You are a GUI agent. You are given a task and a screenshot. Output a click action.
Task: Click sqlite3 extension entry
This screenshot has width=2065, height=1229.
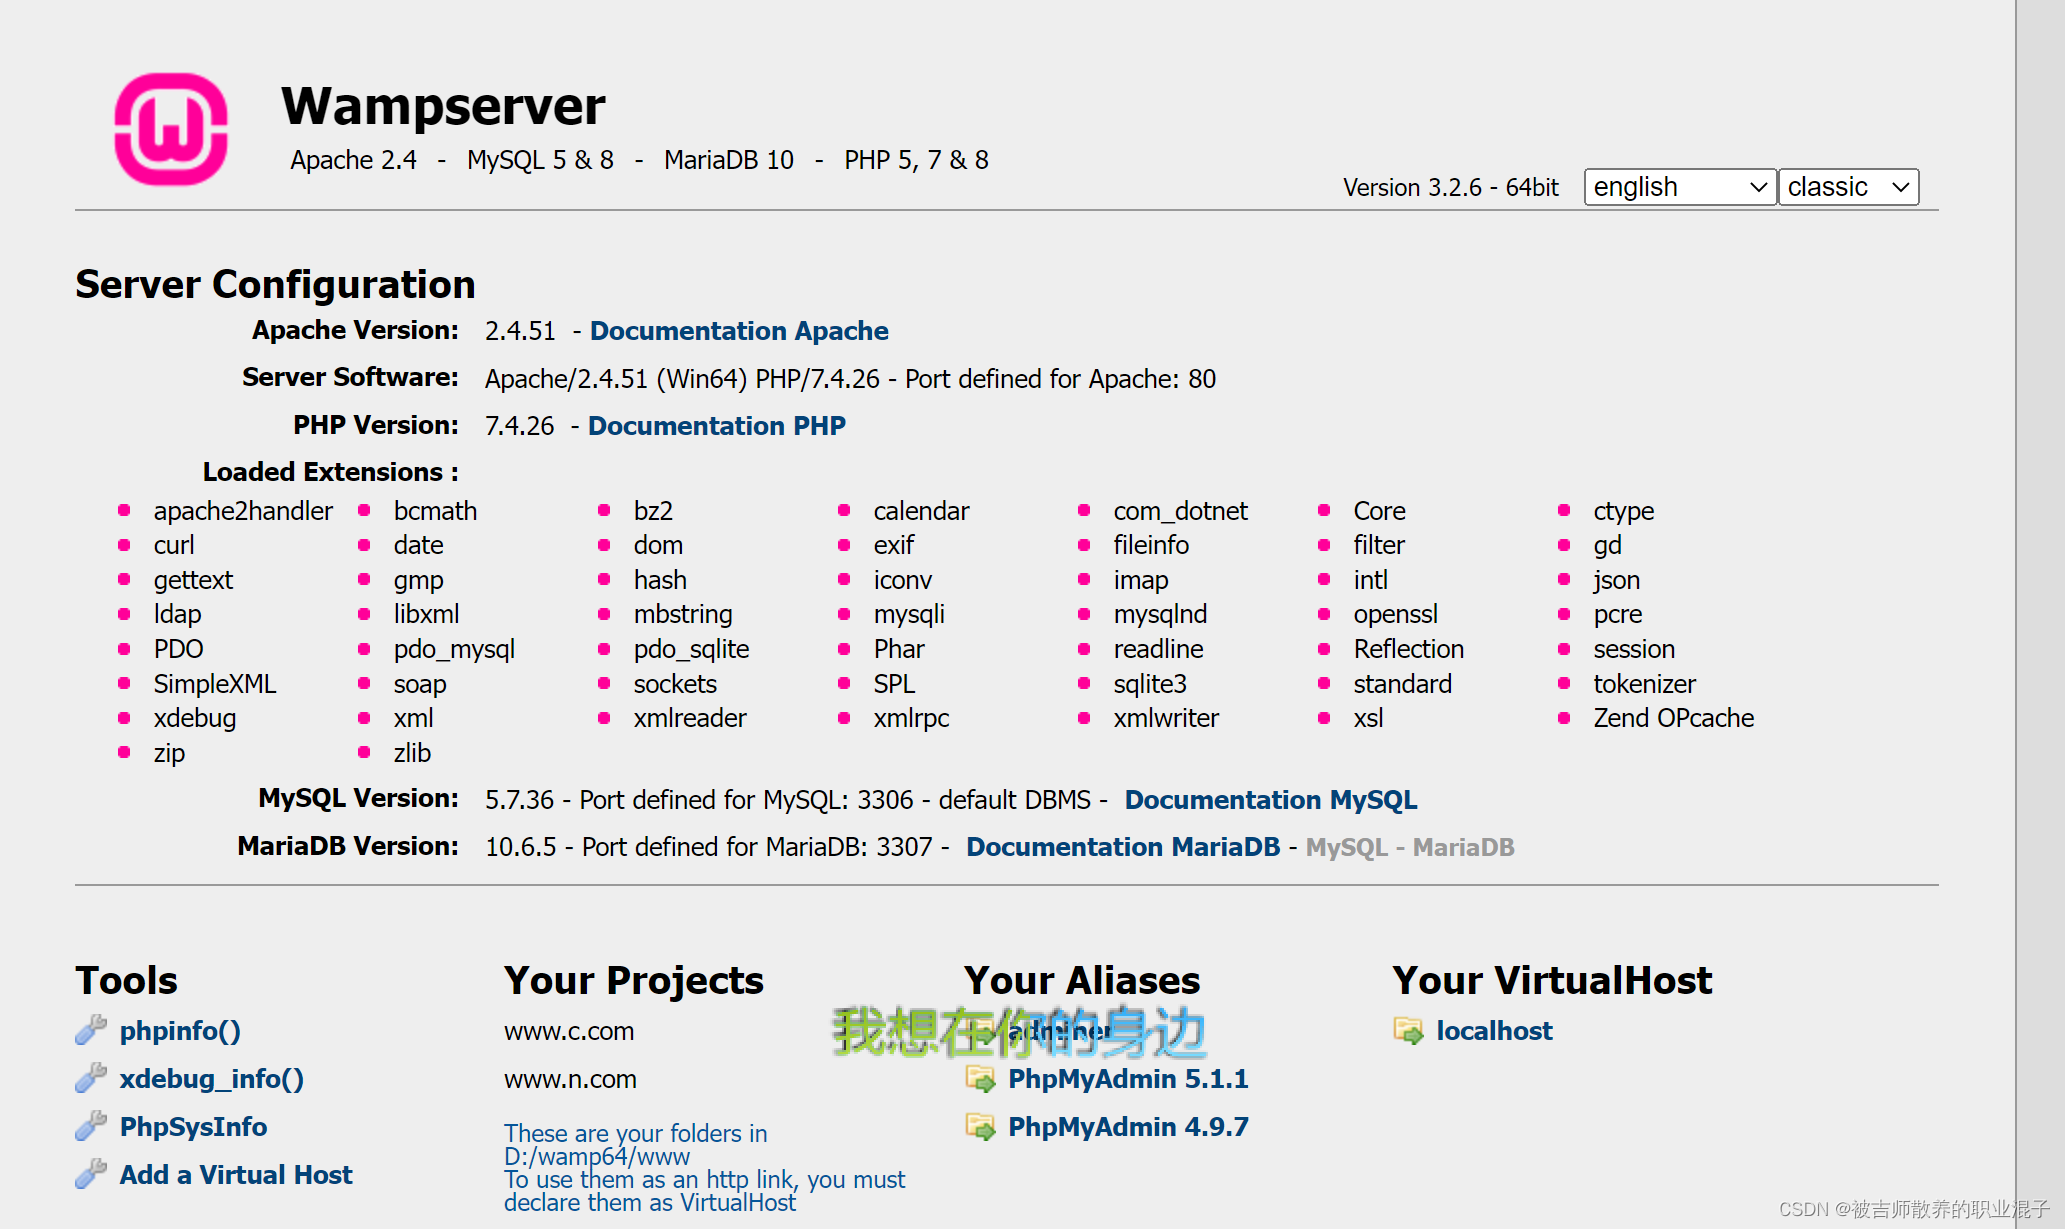[x=1150, y=684]
